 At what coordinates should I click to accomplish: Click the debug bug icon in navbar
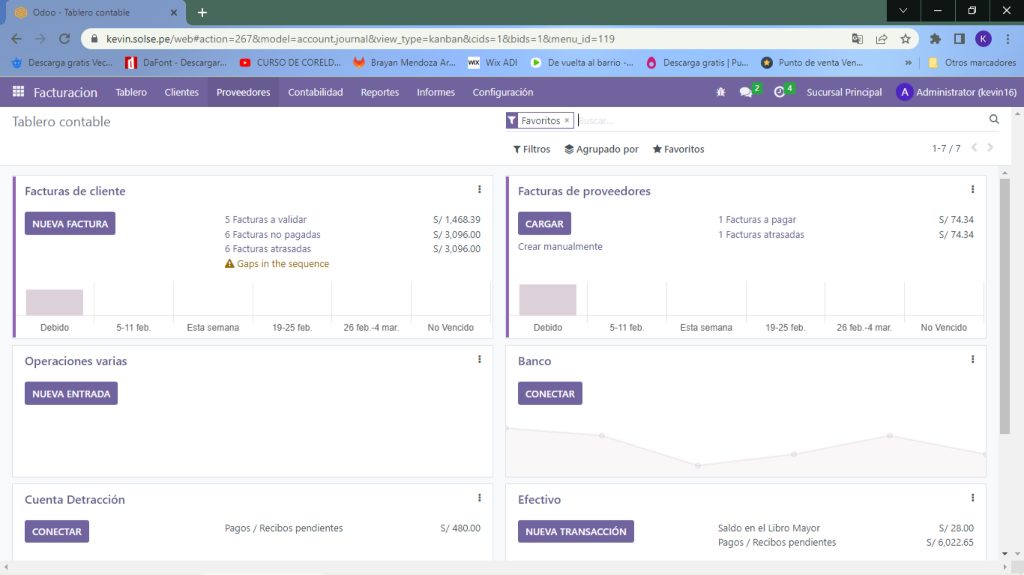721,92
